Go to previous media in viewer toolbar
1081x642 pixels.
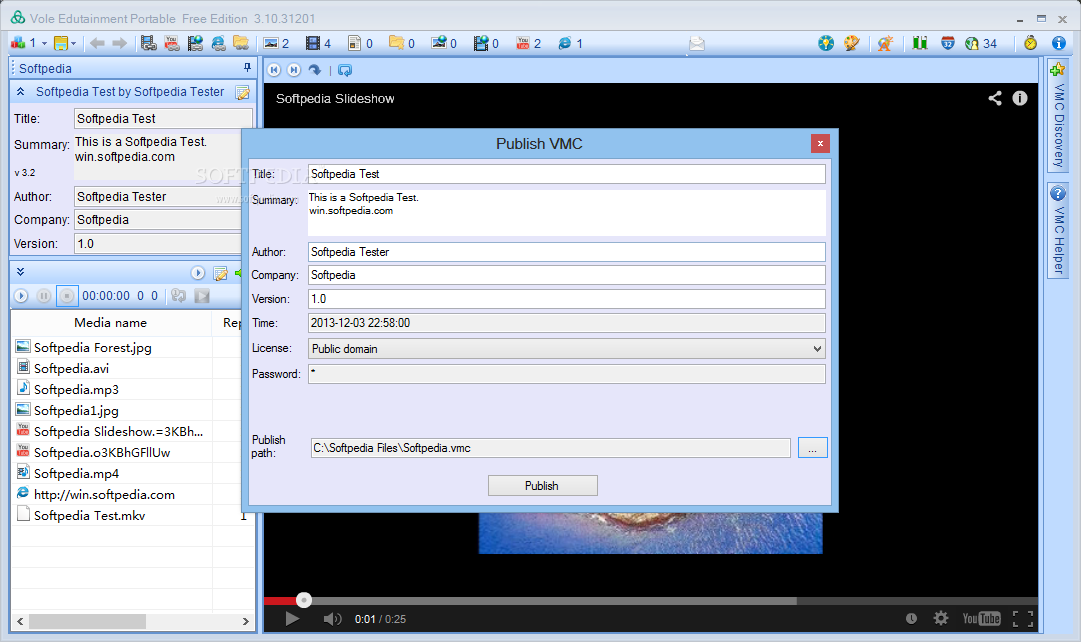click(x=274, y=70)
